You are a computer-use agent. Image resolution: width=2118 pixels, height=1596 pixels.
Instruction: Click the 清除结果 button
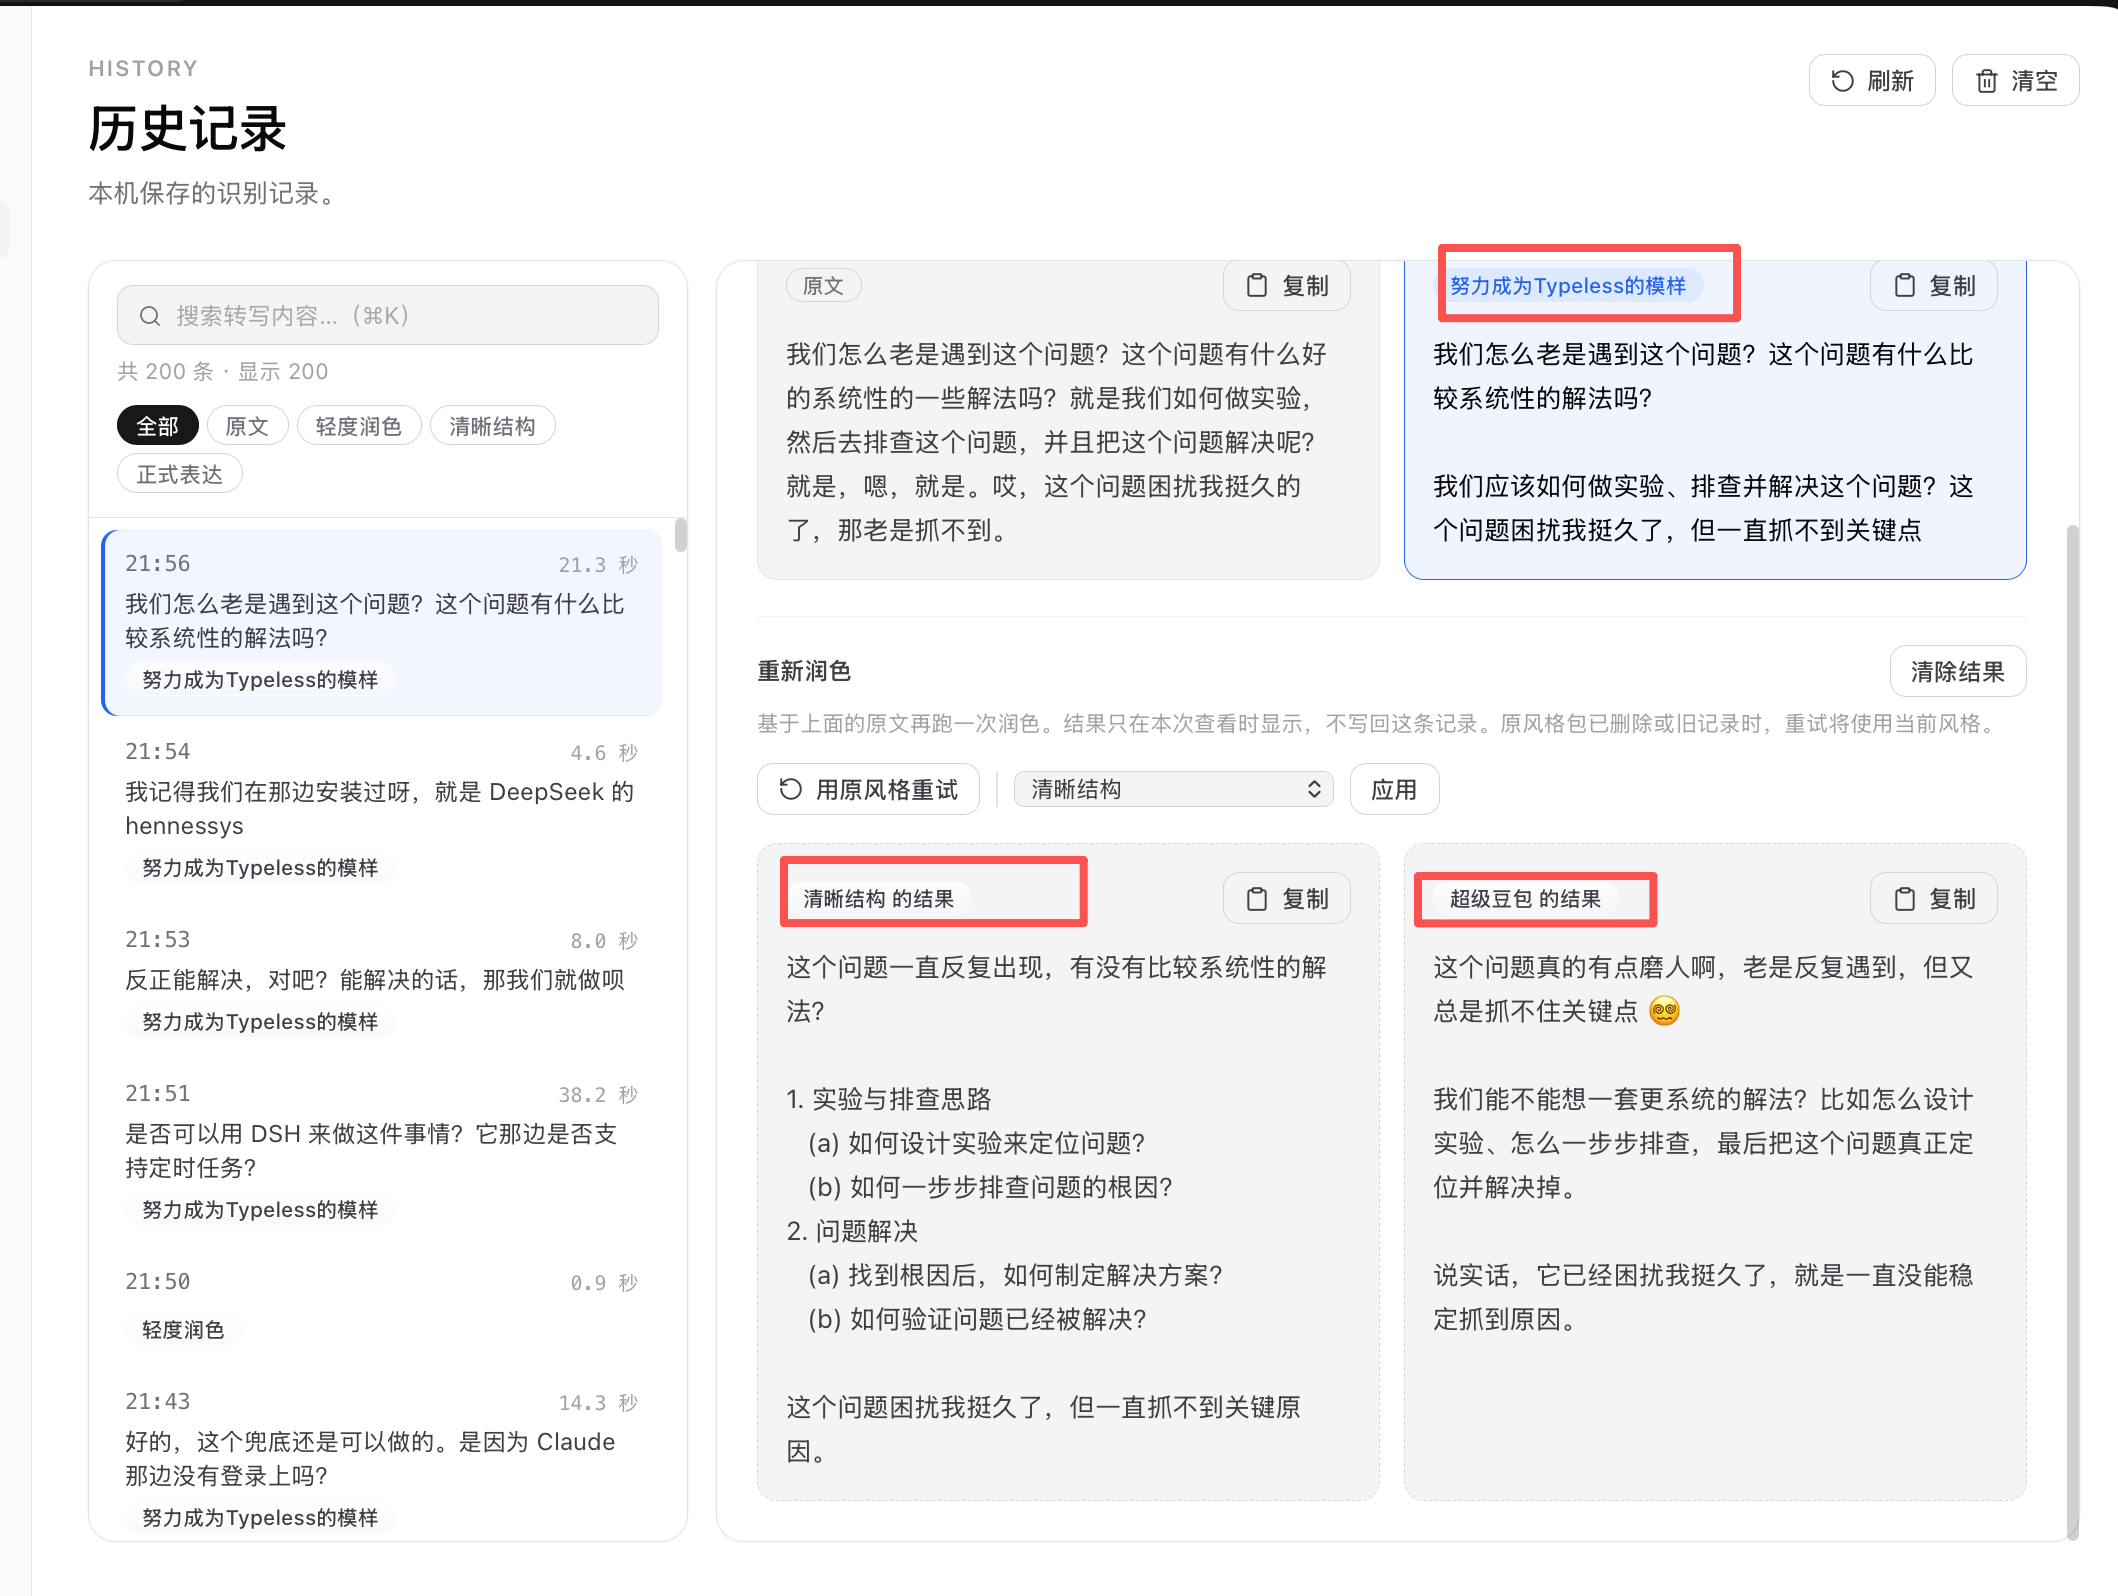[x=1957, y=671]
